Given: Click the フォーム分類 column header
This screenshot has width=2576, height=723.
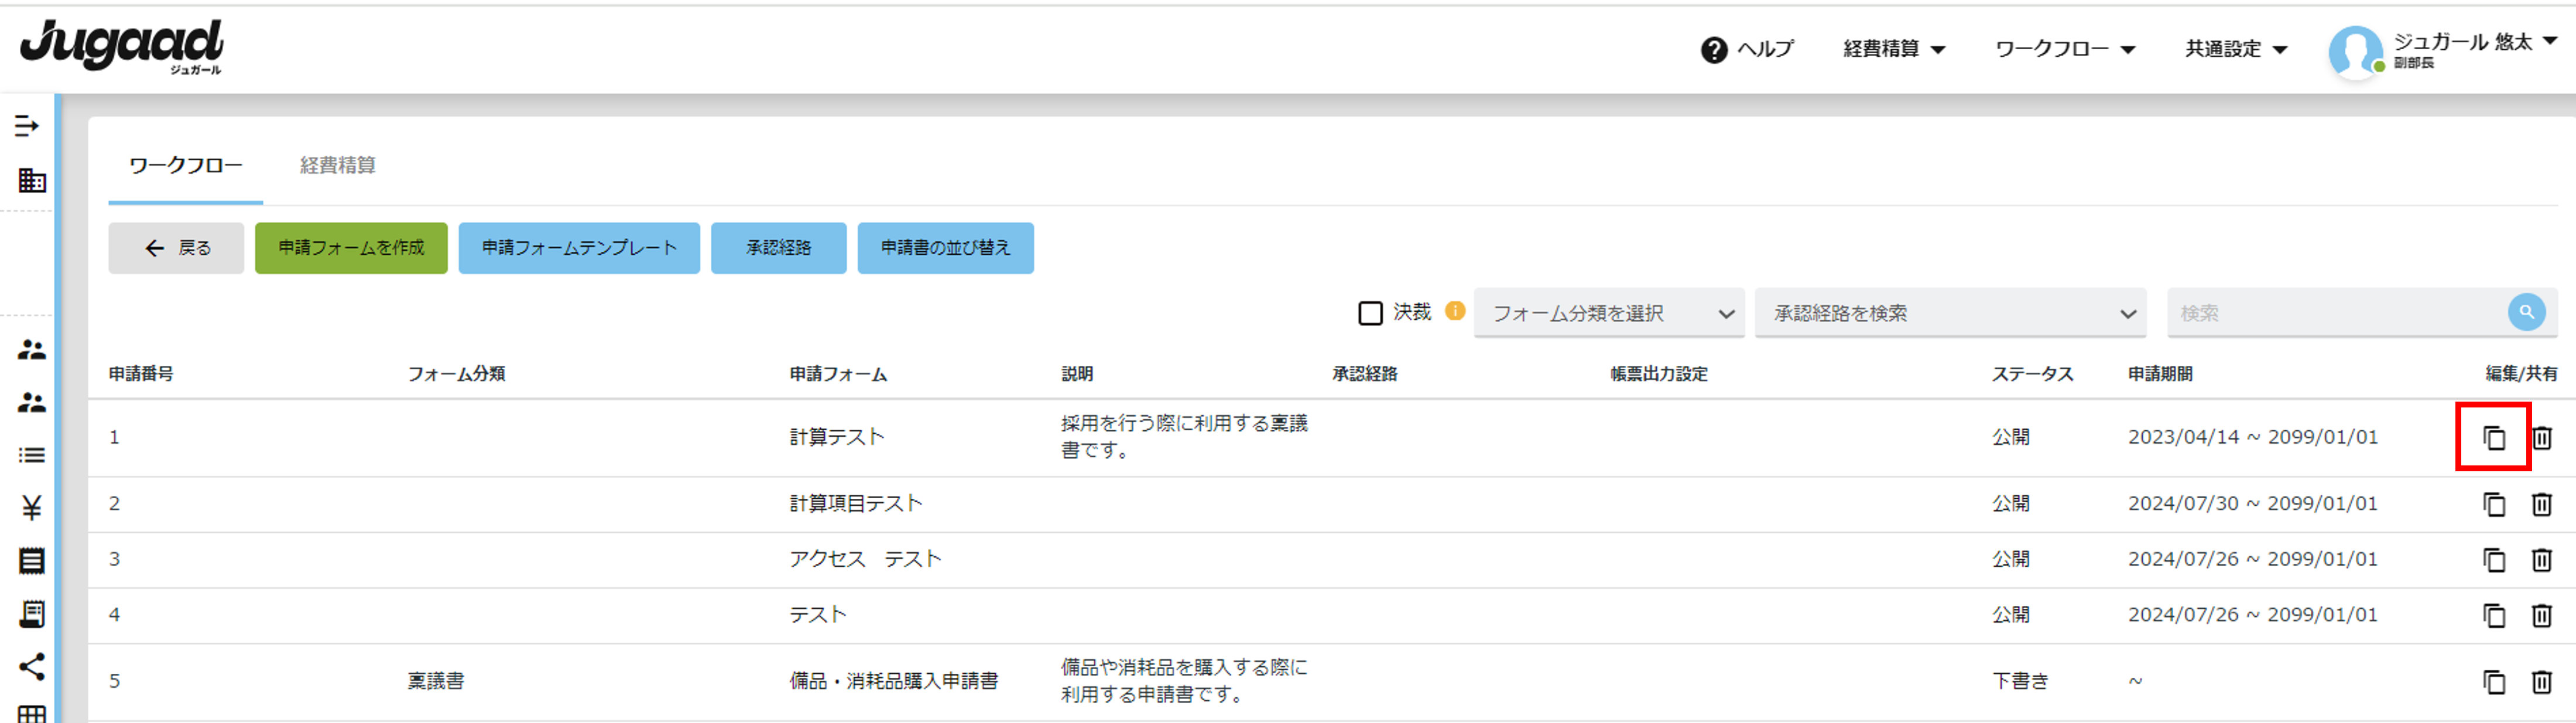Looking at the screenshot, I should [456, 374].
